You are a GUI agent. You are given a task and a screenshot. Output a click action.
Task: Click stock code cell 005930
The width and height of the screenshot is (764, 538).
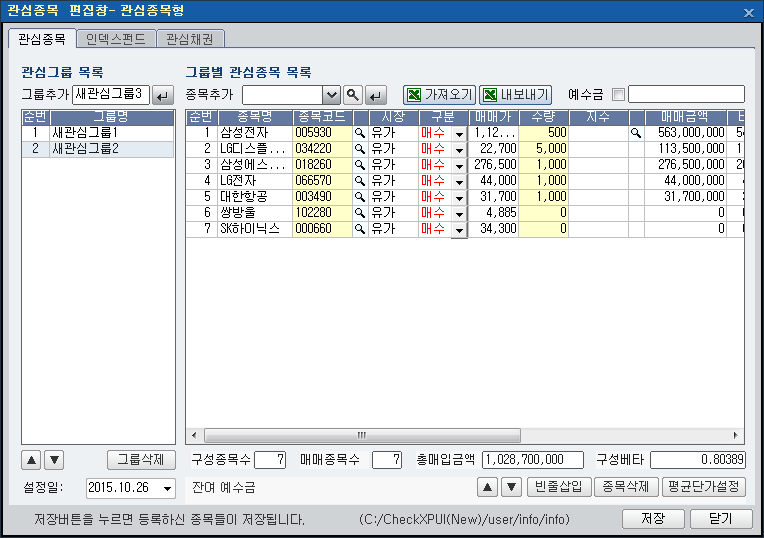tap(322, 133)
